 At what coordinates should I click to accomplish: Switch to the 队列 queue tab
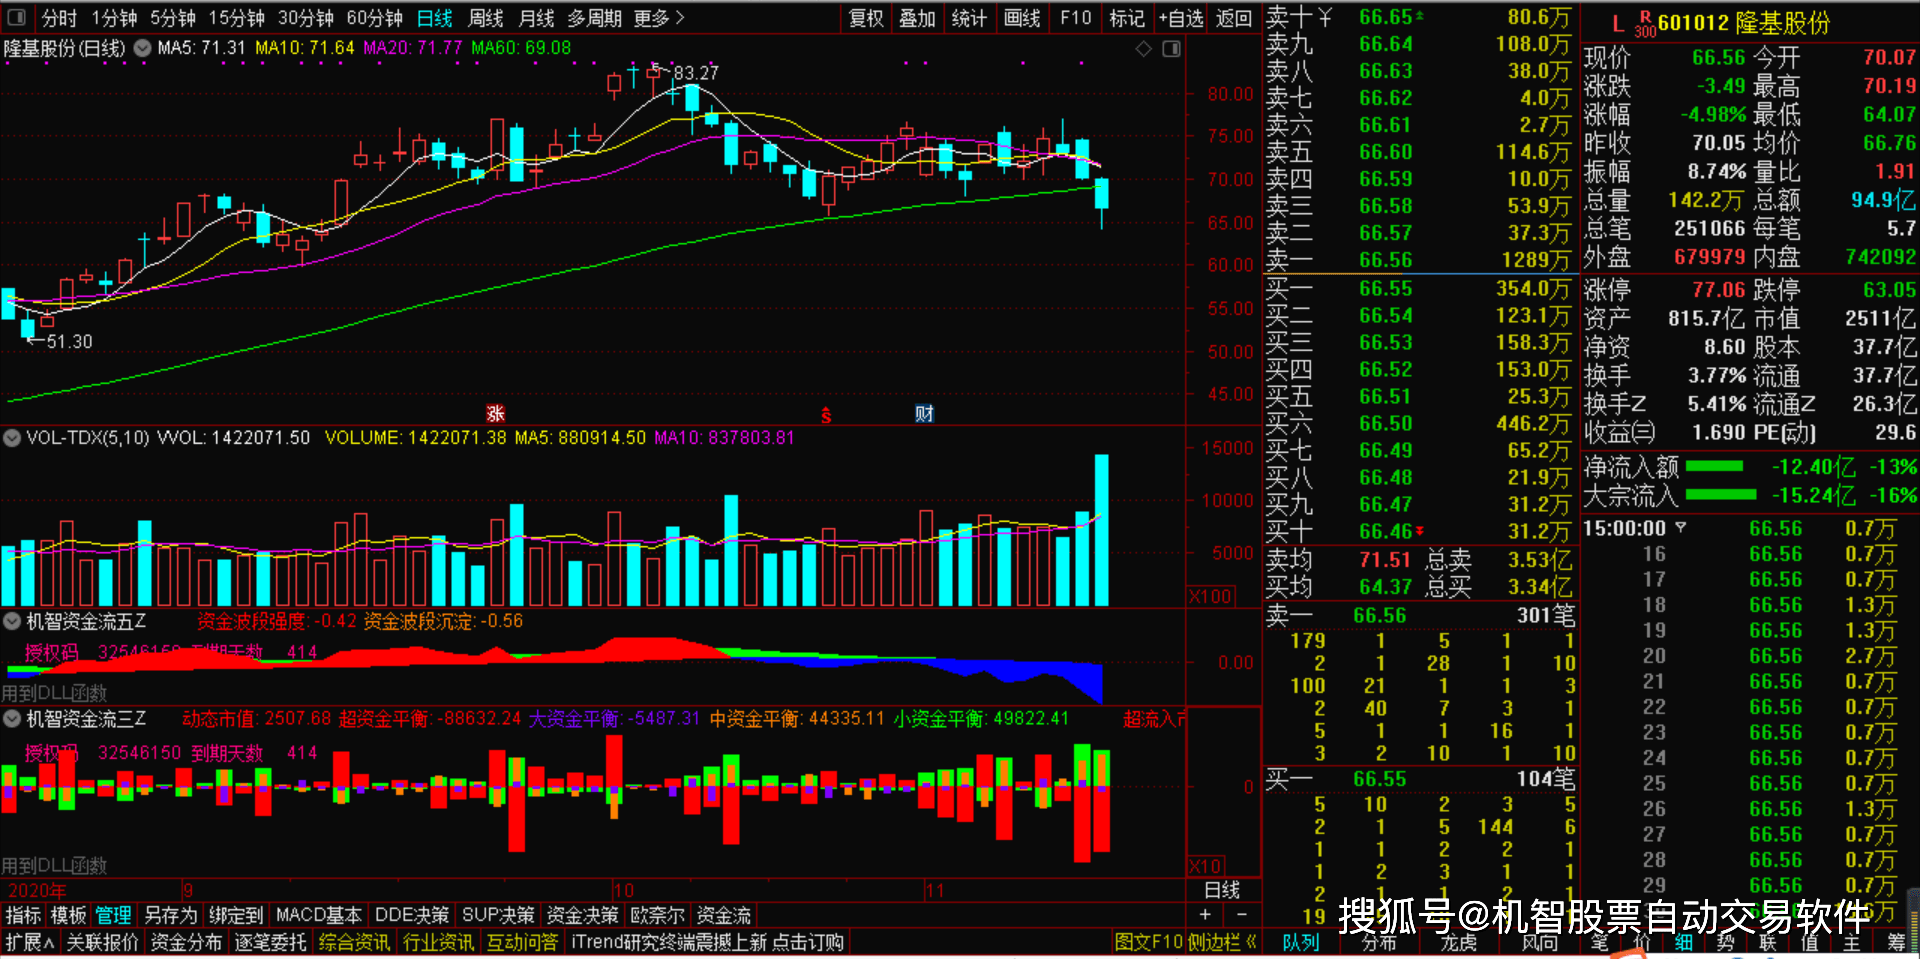click(1301, 942)
